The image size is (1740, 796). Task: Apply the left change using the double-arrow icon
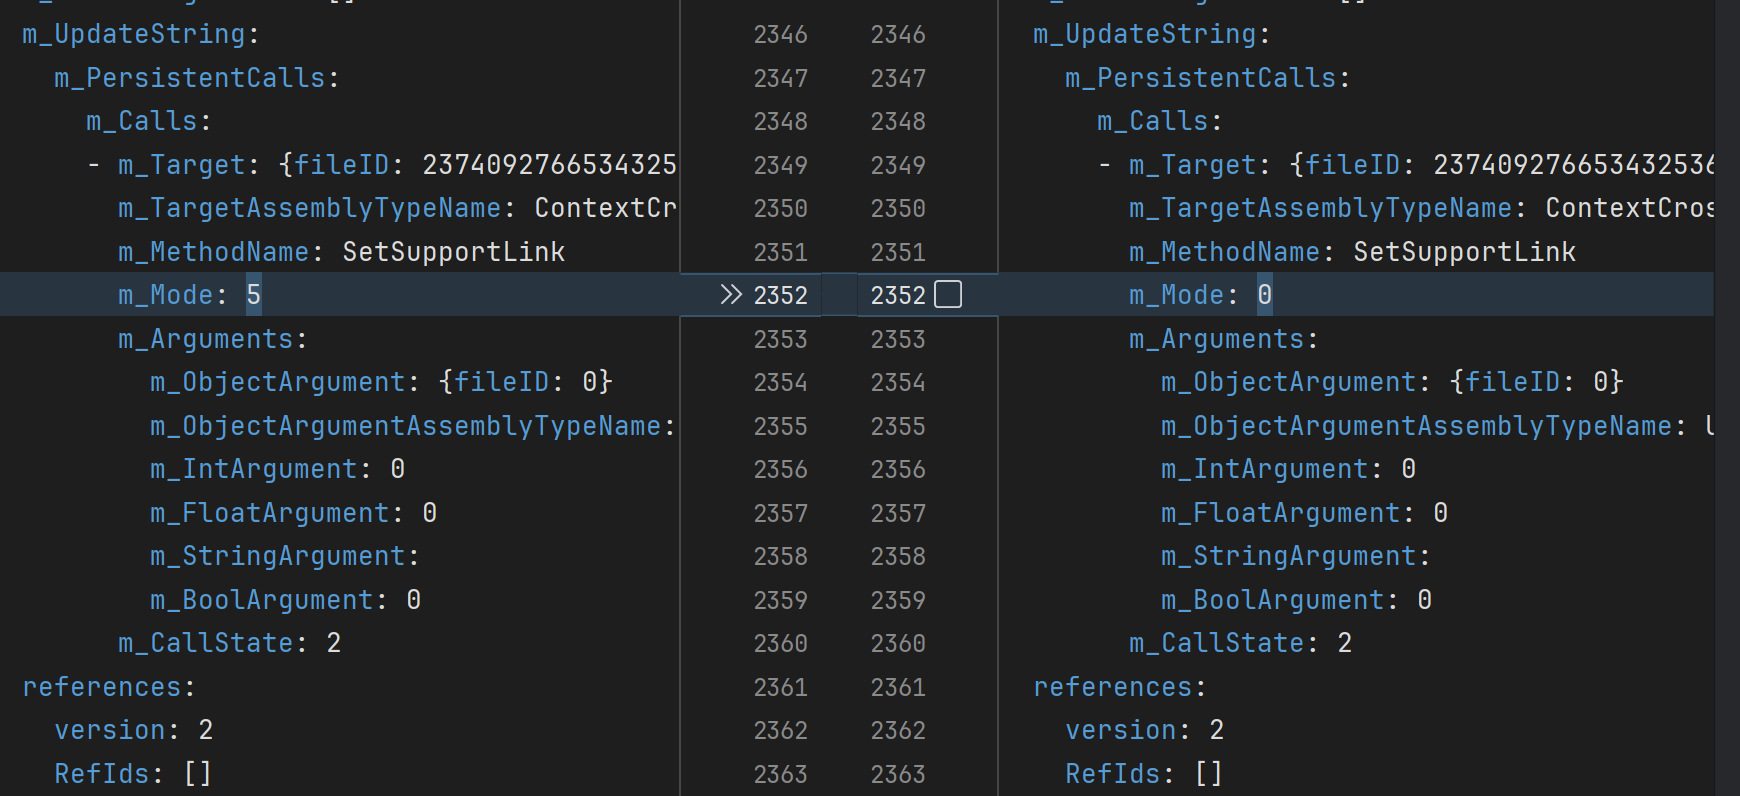coord(731,295)
